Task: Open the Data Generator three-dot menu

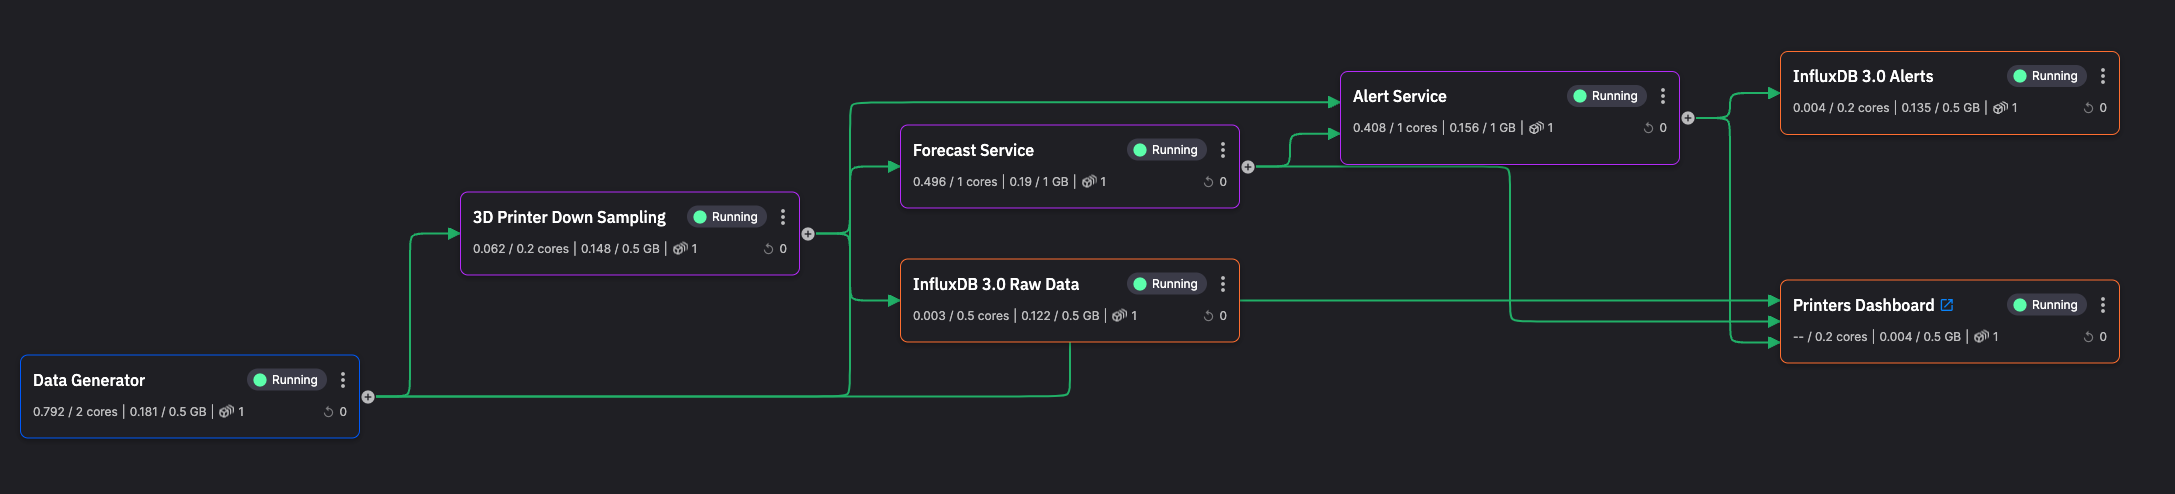Action: tap(343, 380)
